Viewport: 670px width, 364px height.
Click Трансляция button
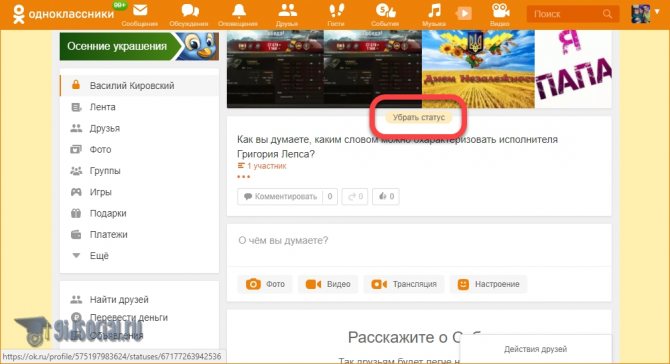[404, 284]
